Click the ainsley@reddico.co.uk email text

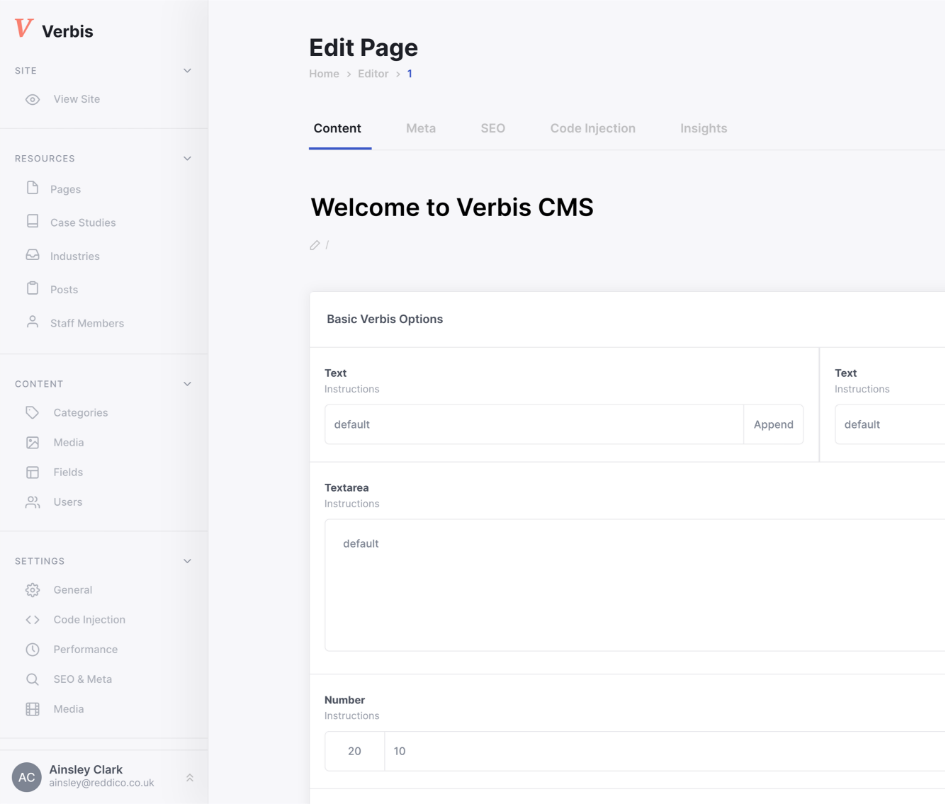tap(101, 783)
